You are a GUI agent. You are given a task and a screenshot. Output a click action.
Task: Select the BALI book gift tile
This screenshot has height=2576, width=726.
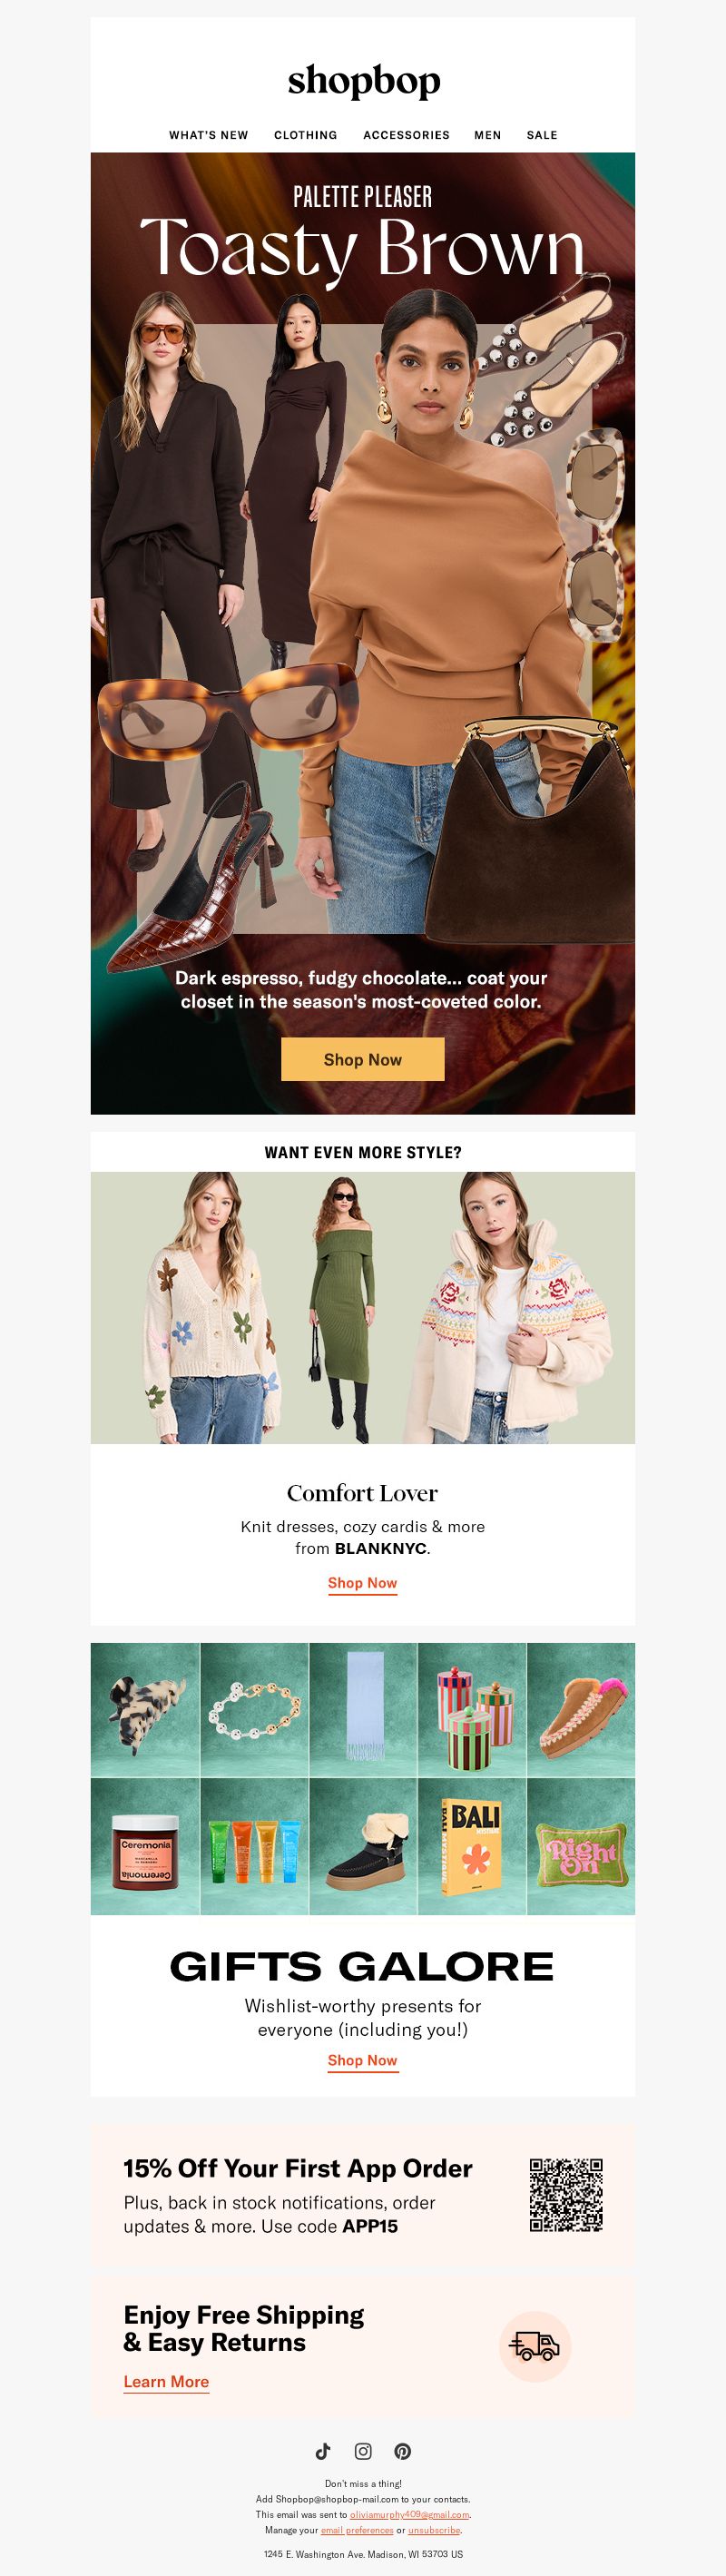pos(472,1846)
